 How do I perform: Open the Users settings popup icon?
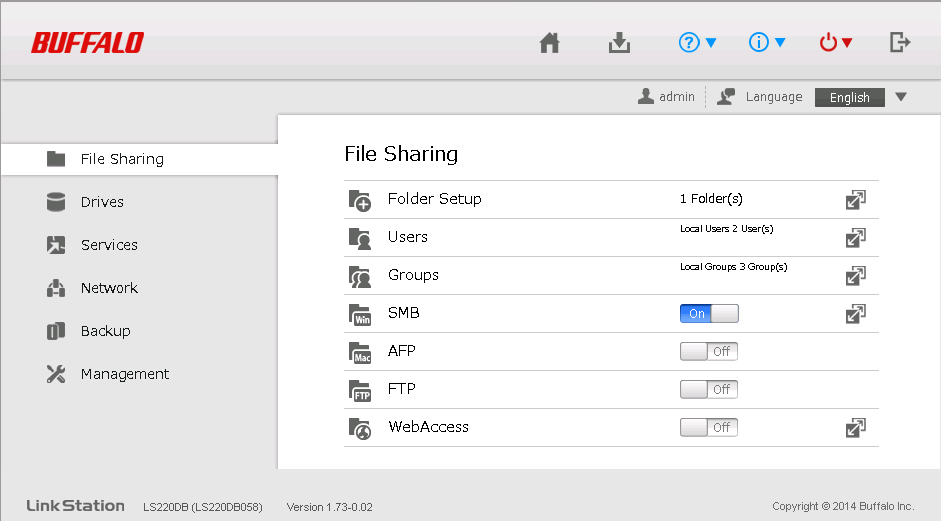pos(855,238)
